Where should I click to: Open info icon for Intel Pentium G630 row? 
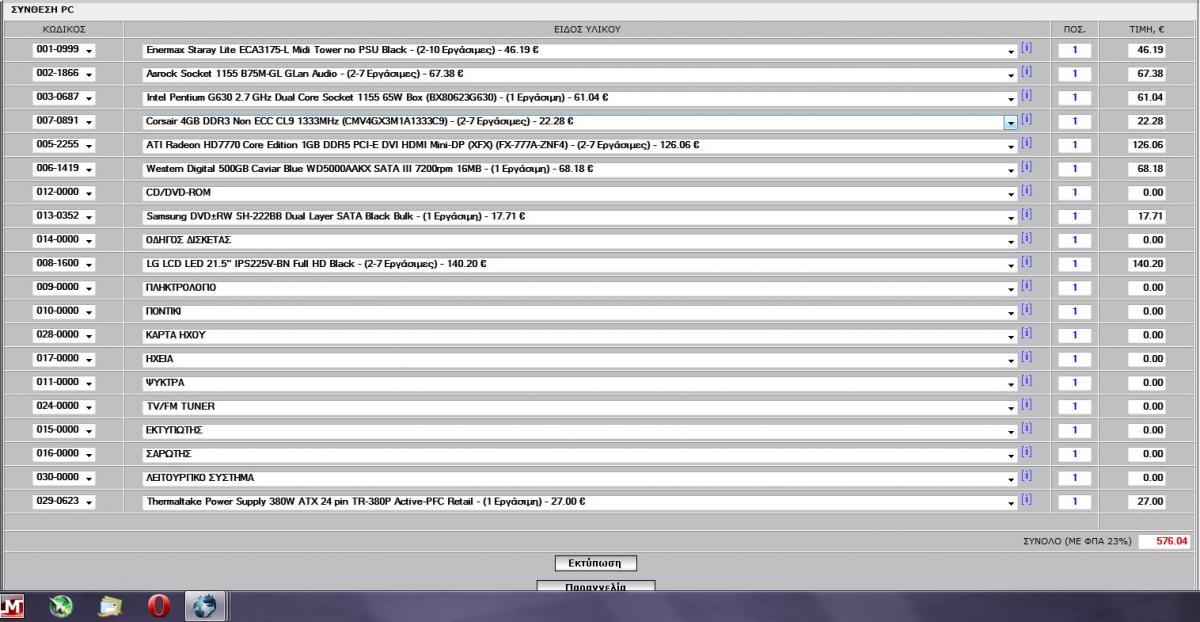(x=1026, y=96)
